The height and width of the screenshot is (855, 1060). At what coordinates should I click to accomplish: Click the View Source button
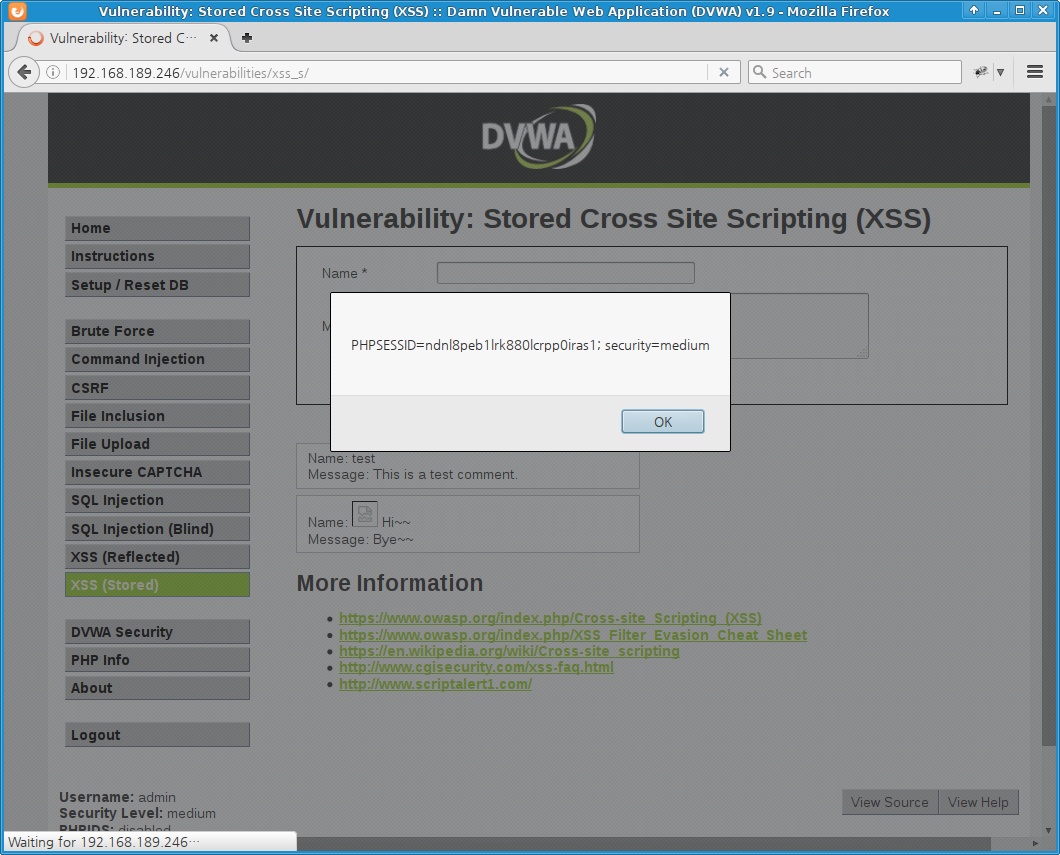tap(890, 802)
